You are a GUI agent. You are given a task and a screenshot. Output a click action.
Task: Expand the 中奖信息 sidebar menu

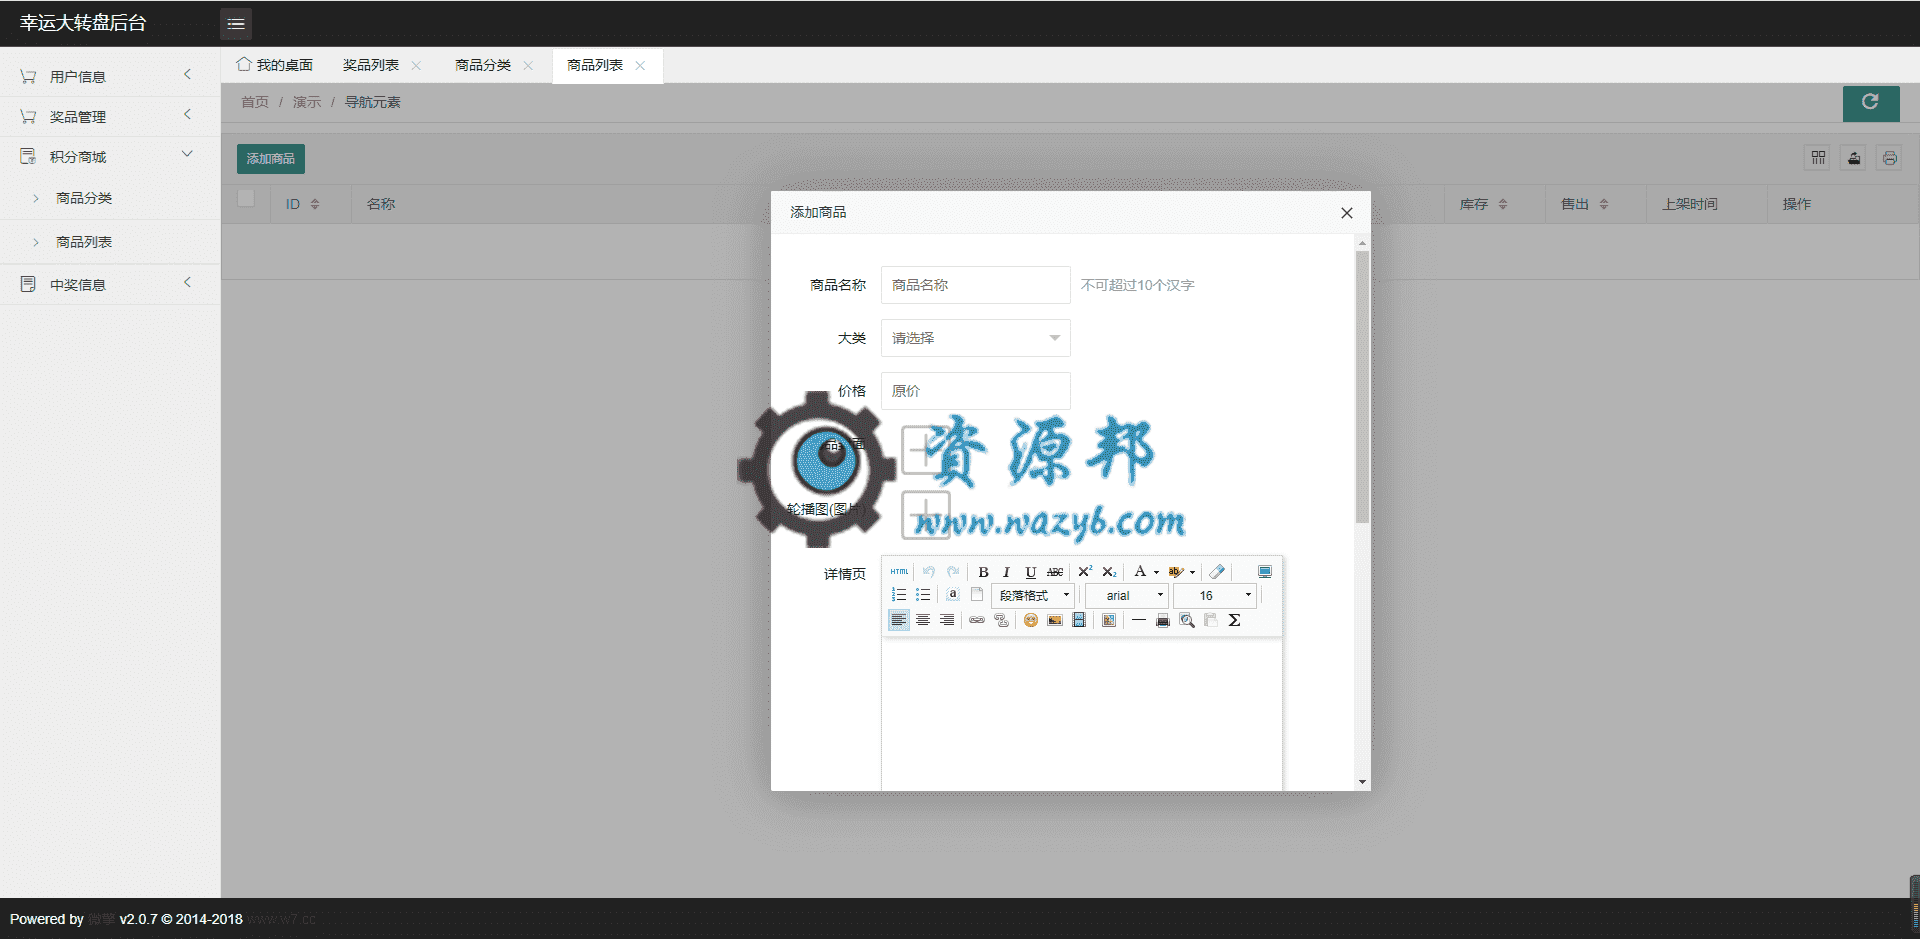pyautogui.click(x=110, y=284)
